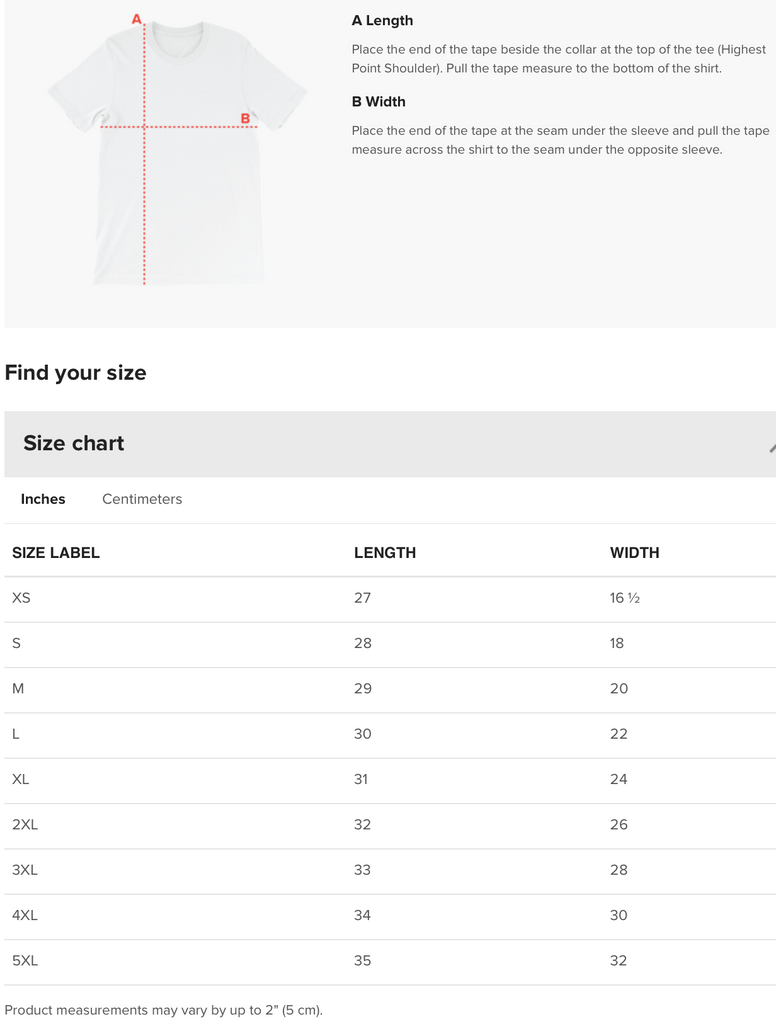Click the "B Width" instruction heading
The image size is (776, 1024).
click(378, 102)
